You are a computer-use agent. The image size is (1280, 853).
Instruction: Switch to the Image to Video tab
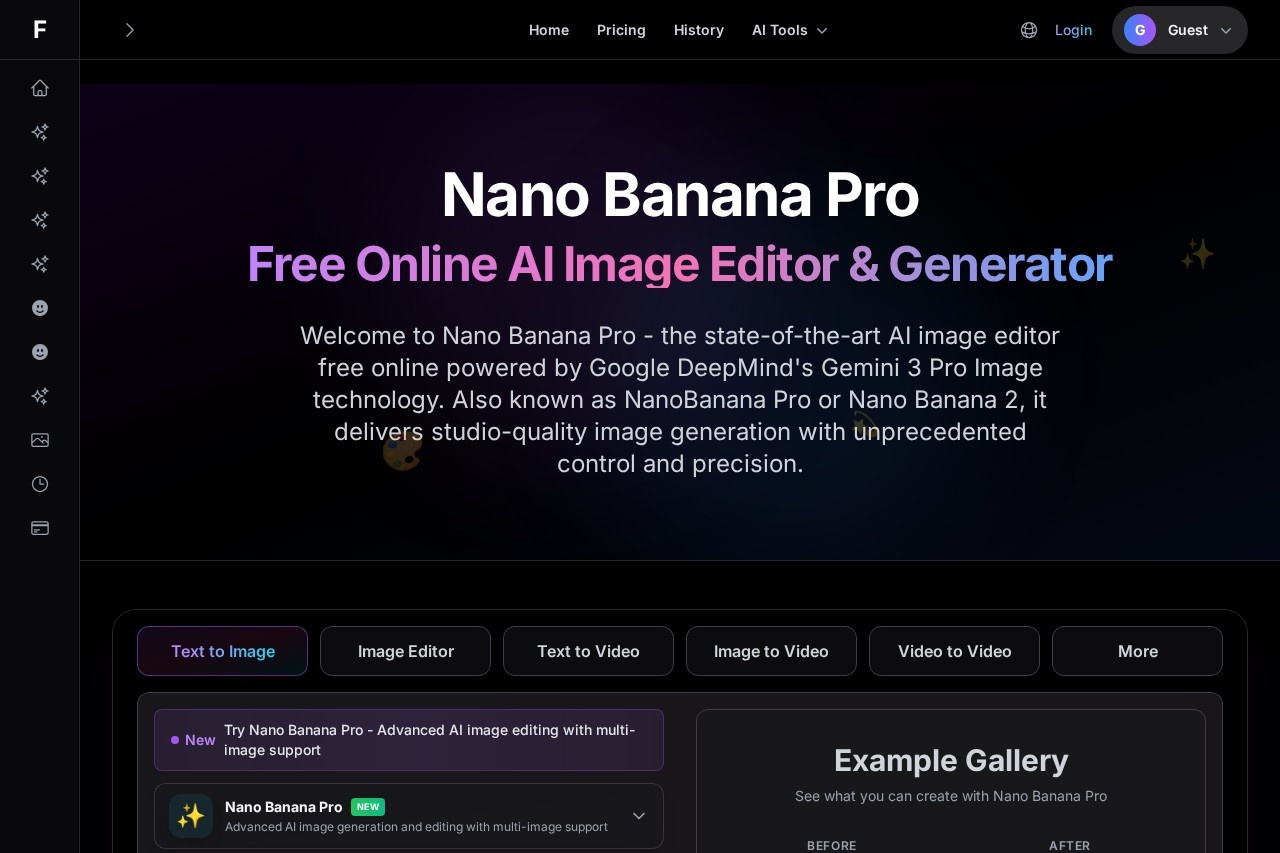coord(771,651)
